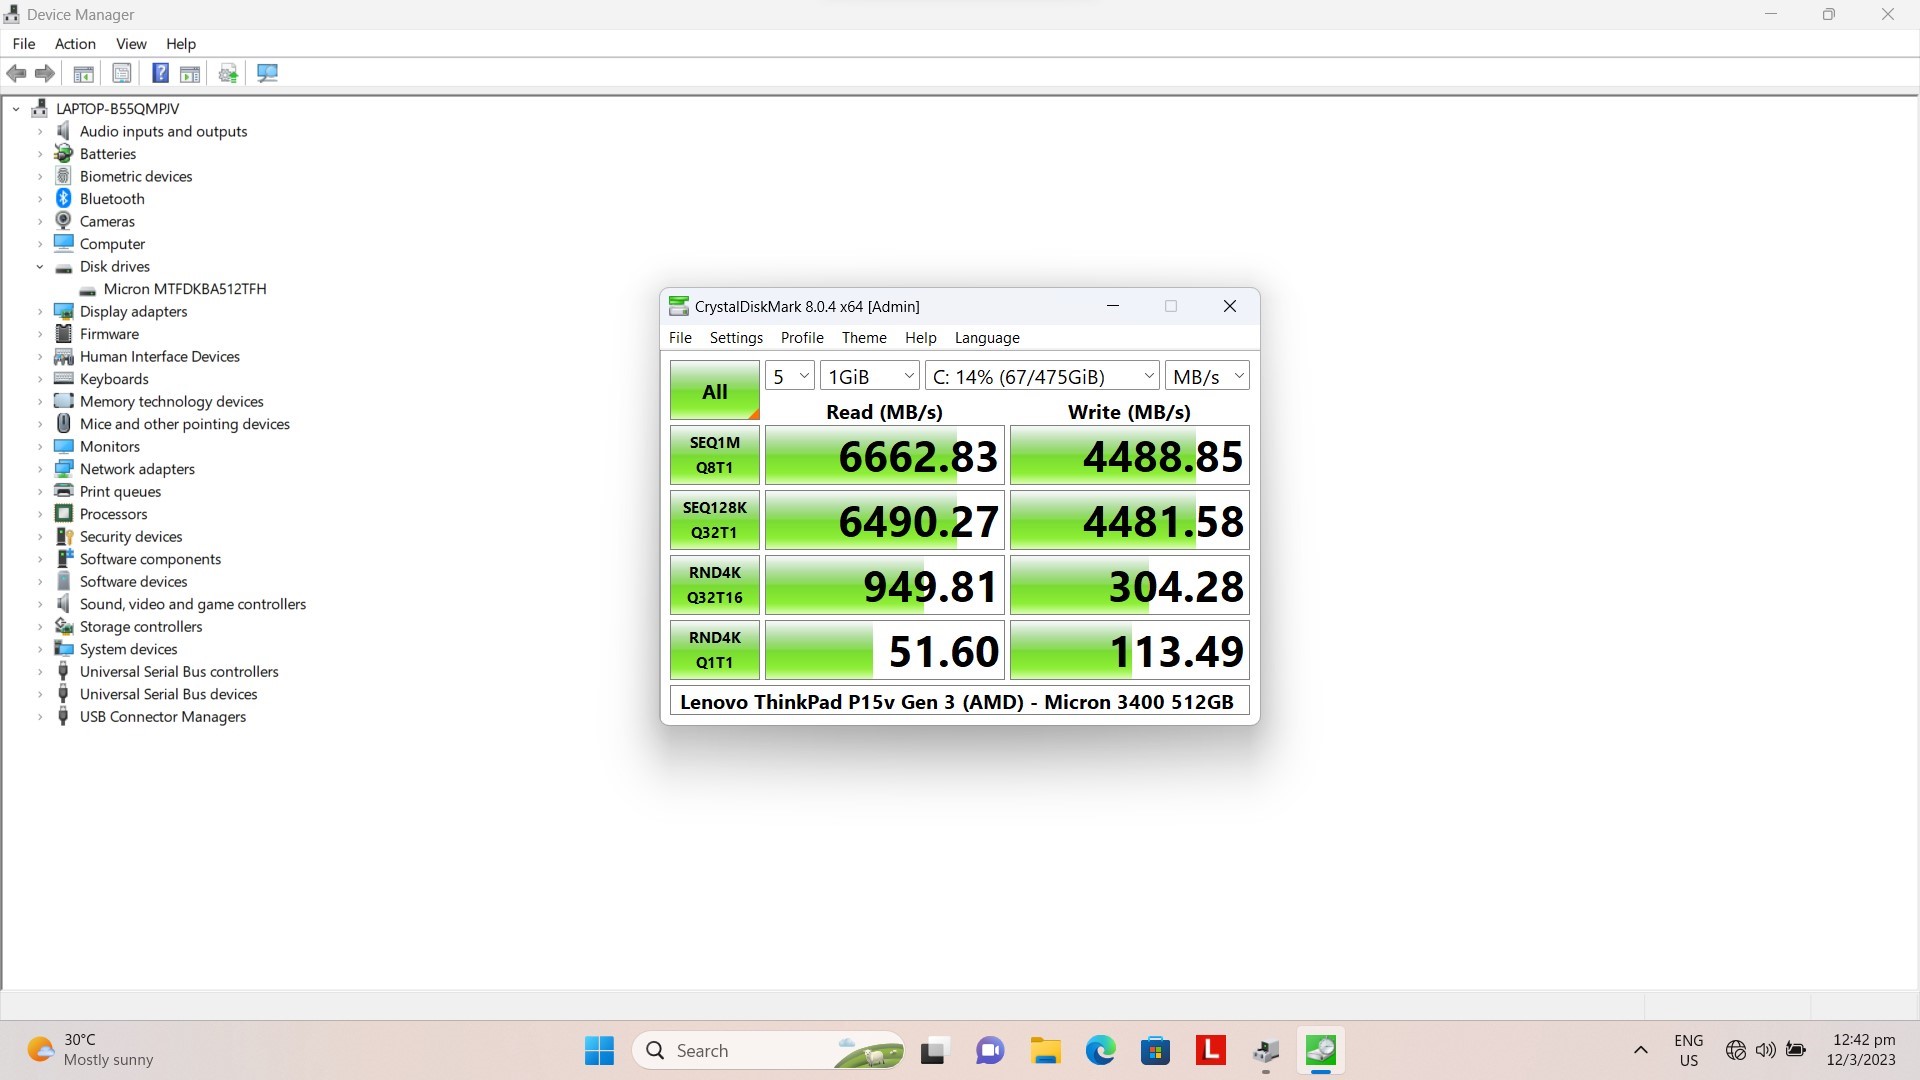Screen dimensions: 1920x1080
Task: Open the Bluetooth icon category in Device Manager
Action: coord(64,198)
